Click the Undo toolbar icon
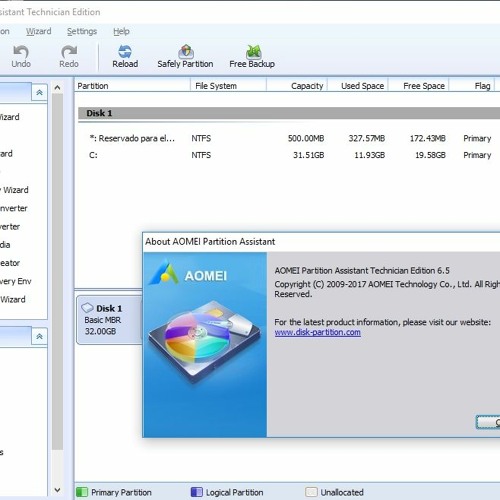Screen dimensions: 500x500 click(x=21, y=57)
